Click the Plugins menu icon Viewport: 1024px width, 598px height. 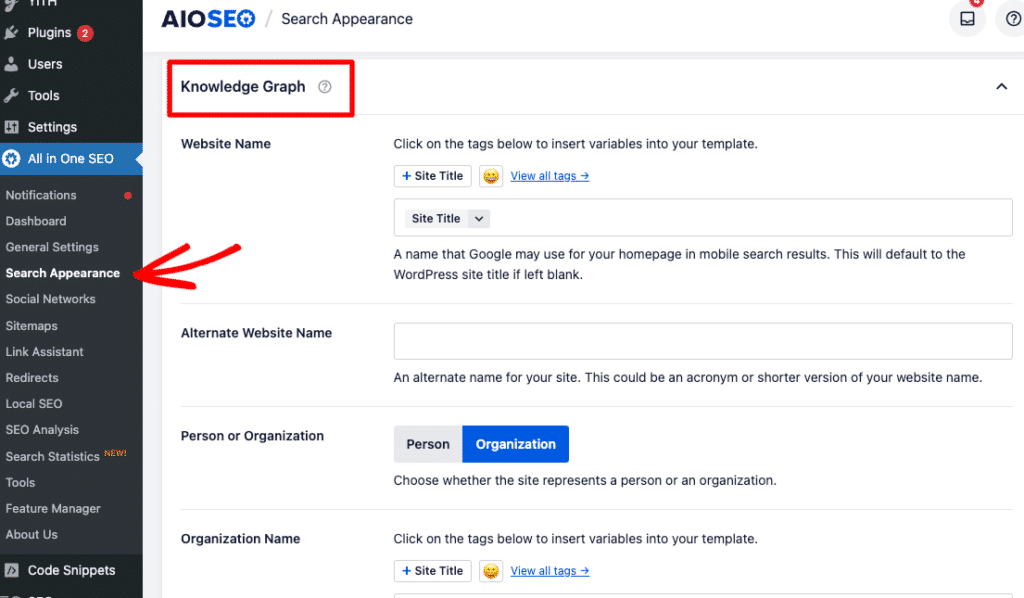pos(12,33)
